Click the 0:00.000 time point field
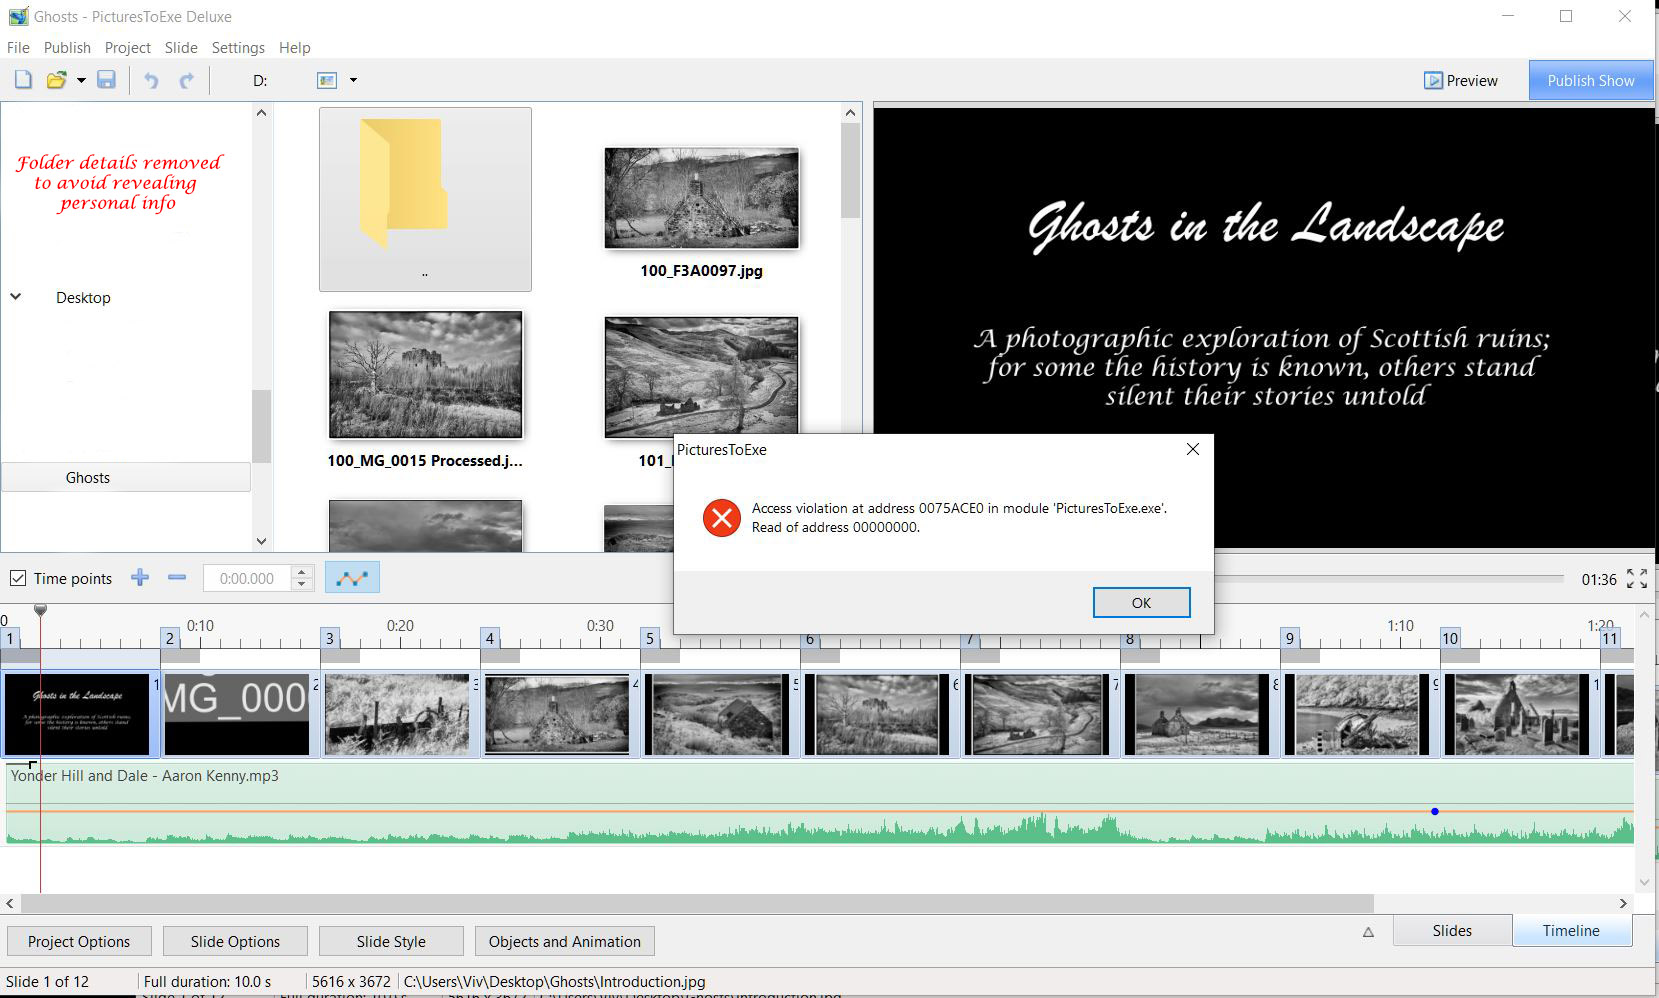Image resolution: width=1659 pixels, height=998 pixels. tap(247, 578)
